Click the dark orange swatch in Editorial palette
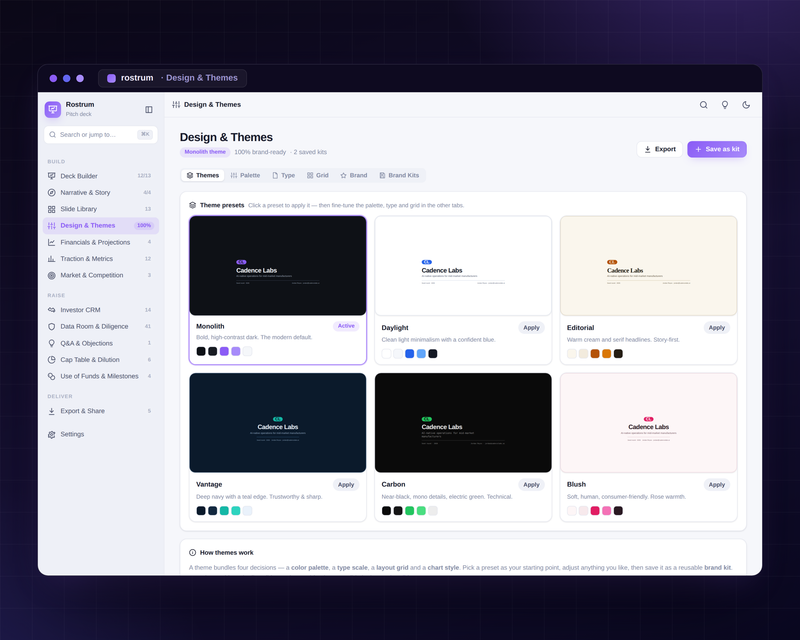This screenshot has width=800, height=640. coord(595,354)
